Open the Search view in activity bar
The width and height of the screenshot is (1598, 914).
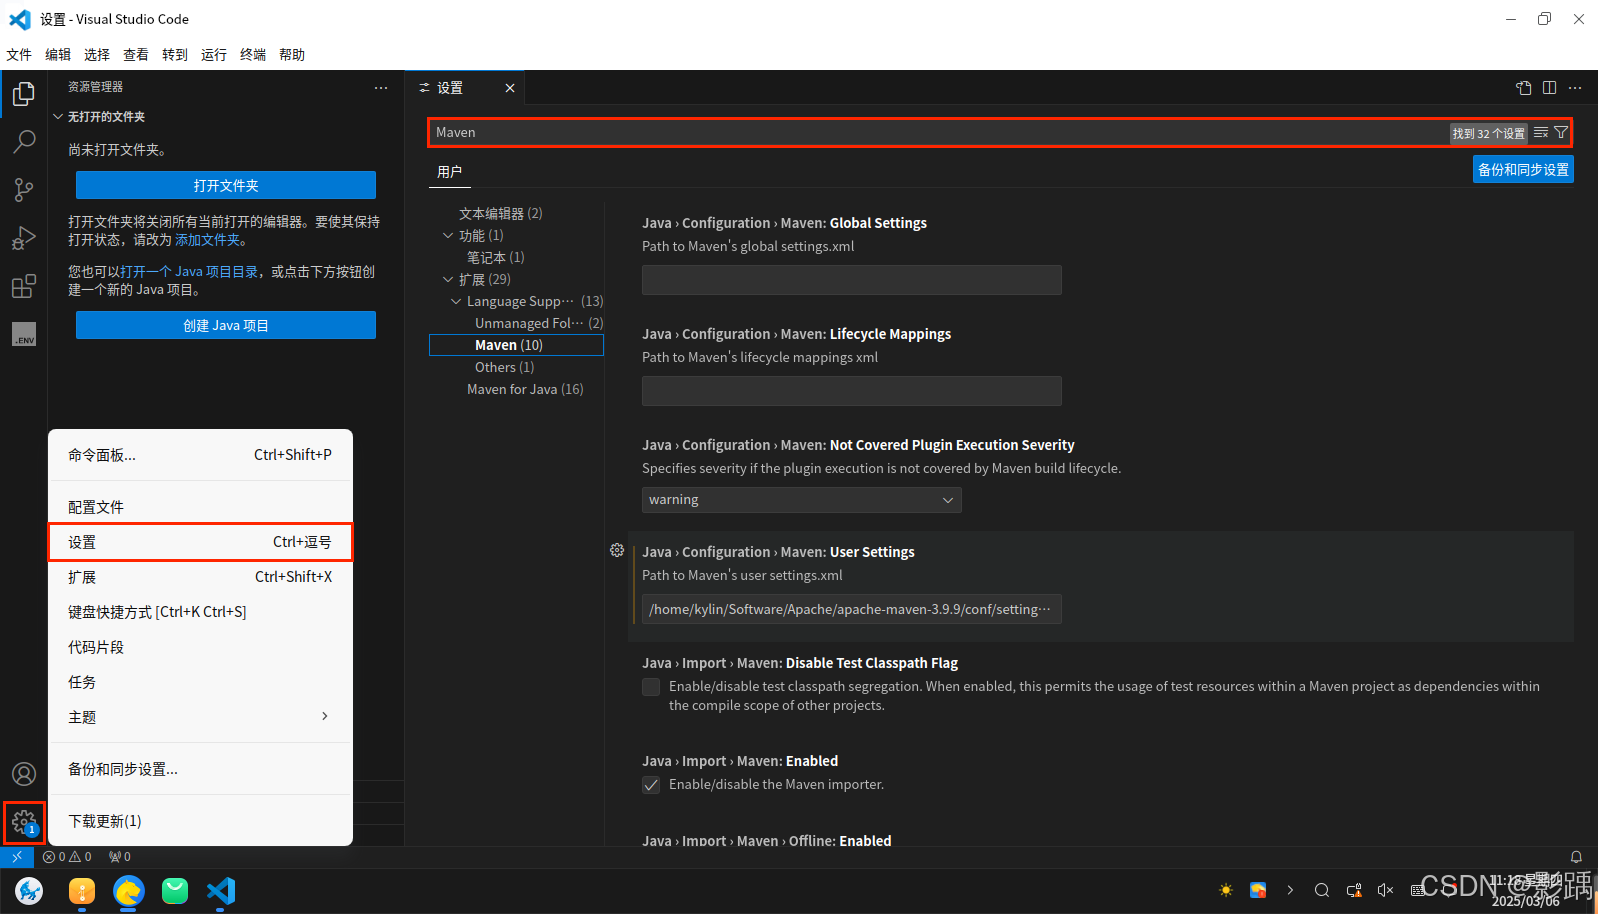point(24,142)
